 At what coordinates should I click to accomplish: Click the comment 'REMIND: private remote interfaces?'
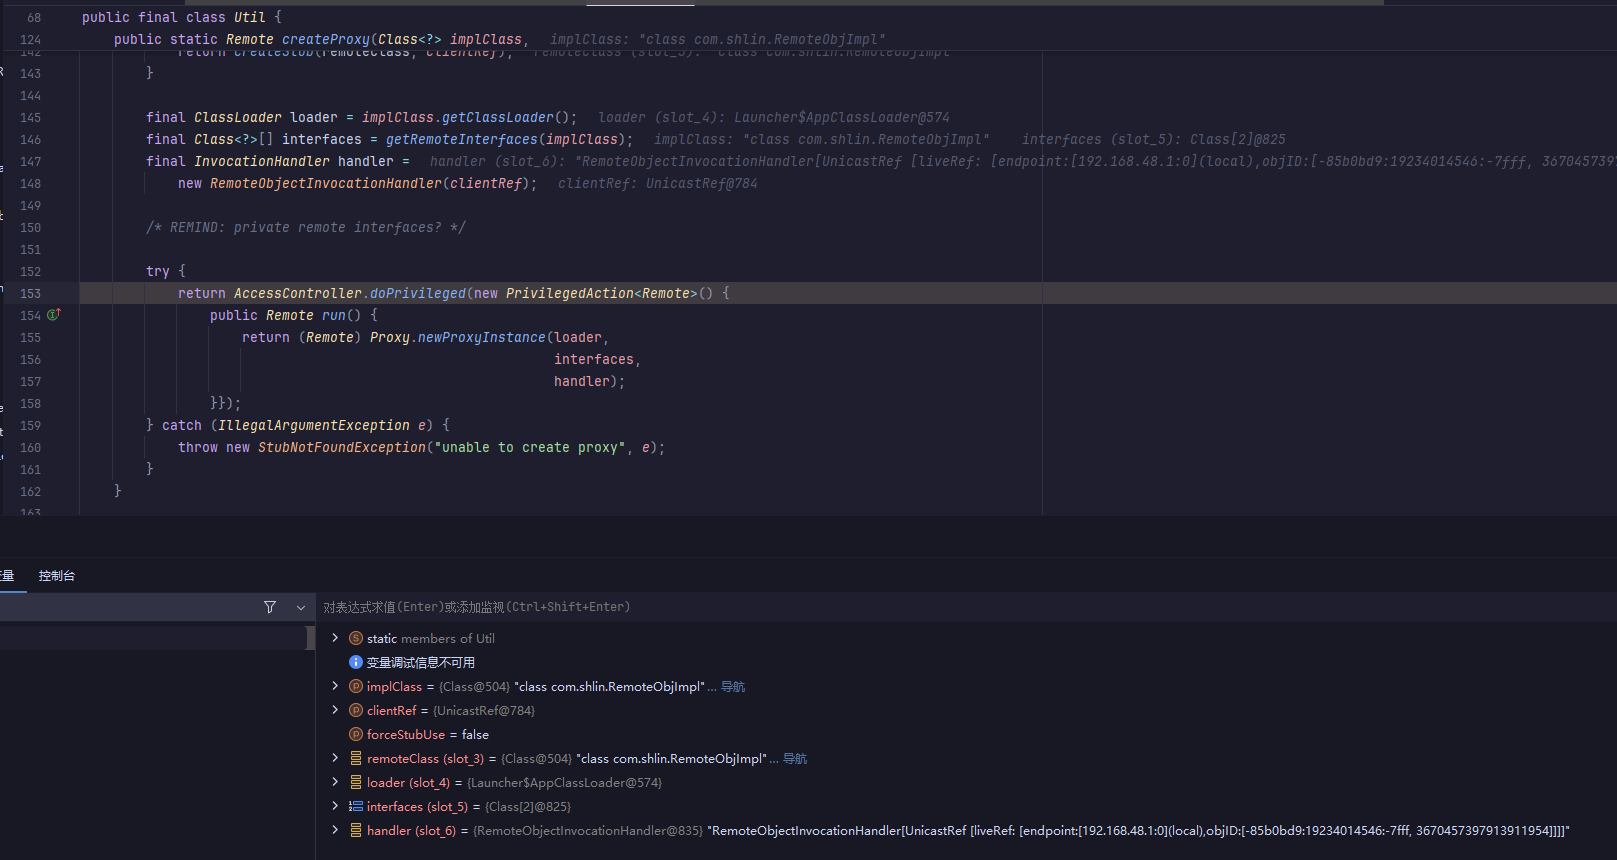point(306,227)
